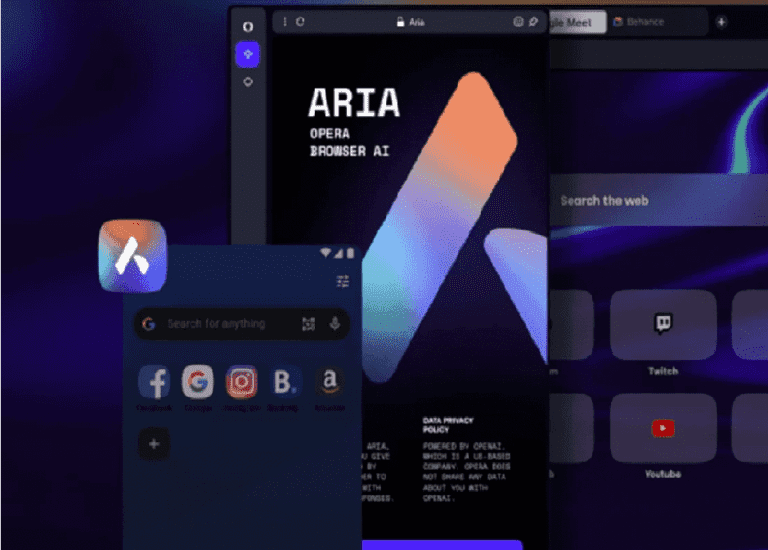The height and width of the screenshot is (550, 768).
Task: Reload the Aria panel
Action: [x=300, y=22]
